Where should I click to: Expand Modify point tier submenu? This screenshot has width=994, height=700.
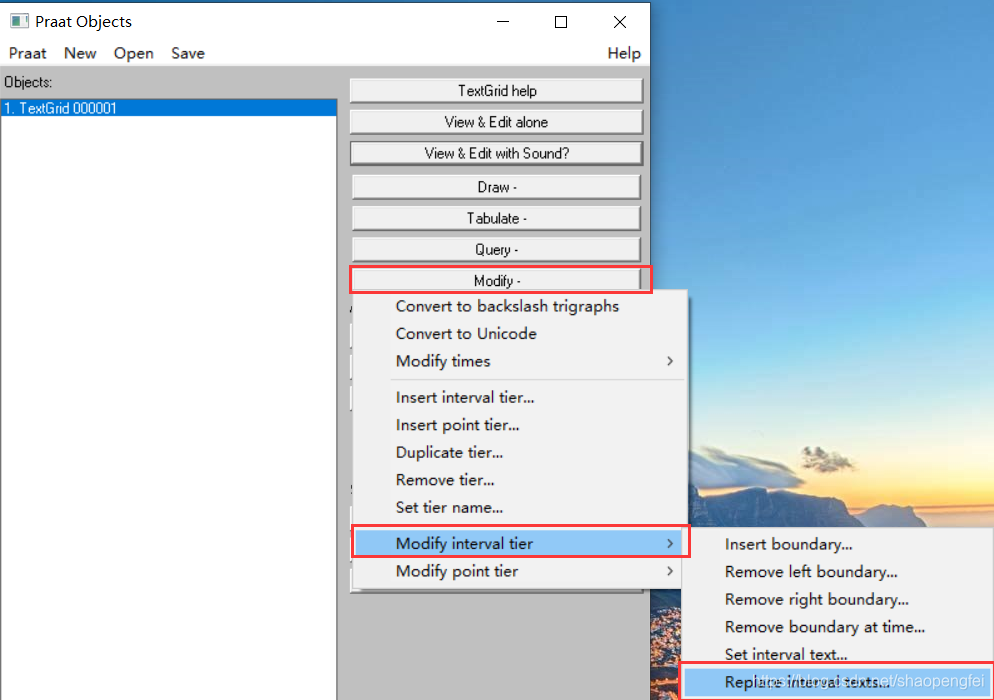pos(520,571)
